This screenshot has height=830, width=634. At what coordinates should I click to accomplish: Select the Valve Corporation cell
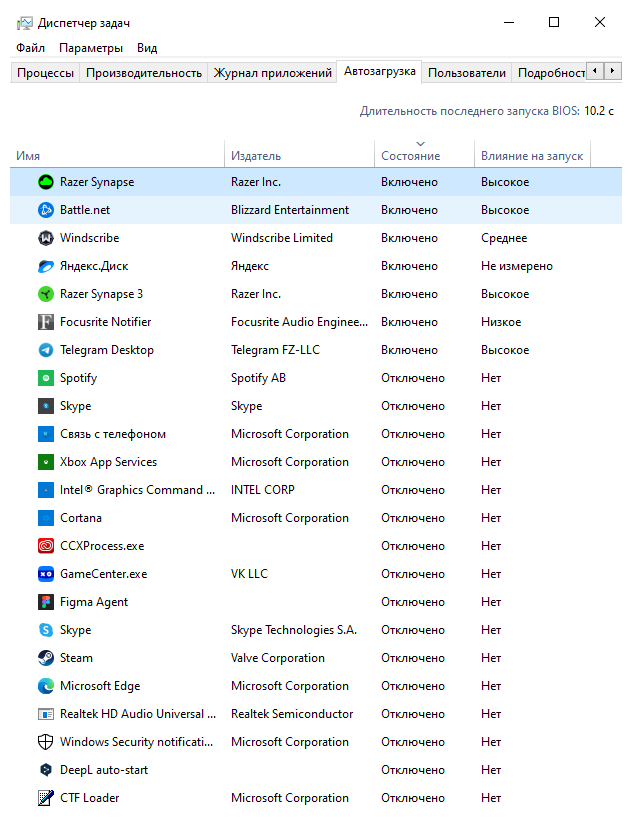pyautogui.click(x=278, y=658)
